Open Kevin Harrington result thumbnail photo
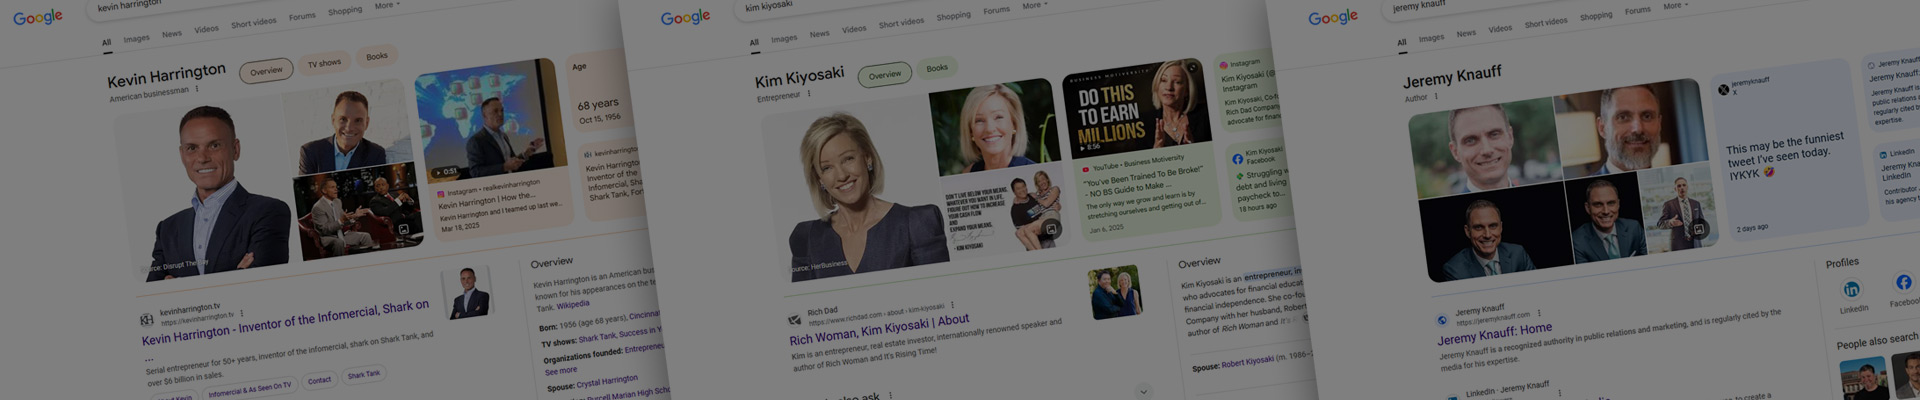Viewport: 1920px width, 400px height. pyautogui.click(x=469, y=291)
